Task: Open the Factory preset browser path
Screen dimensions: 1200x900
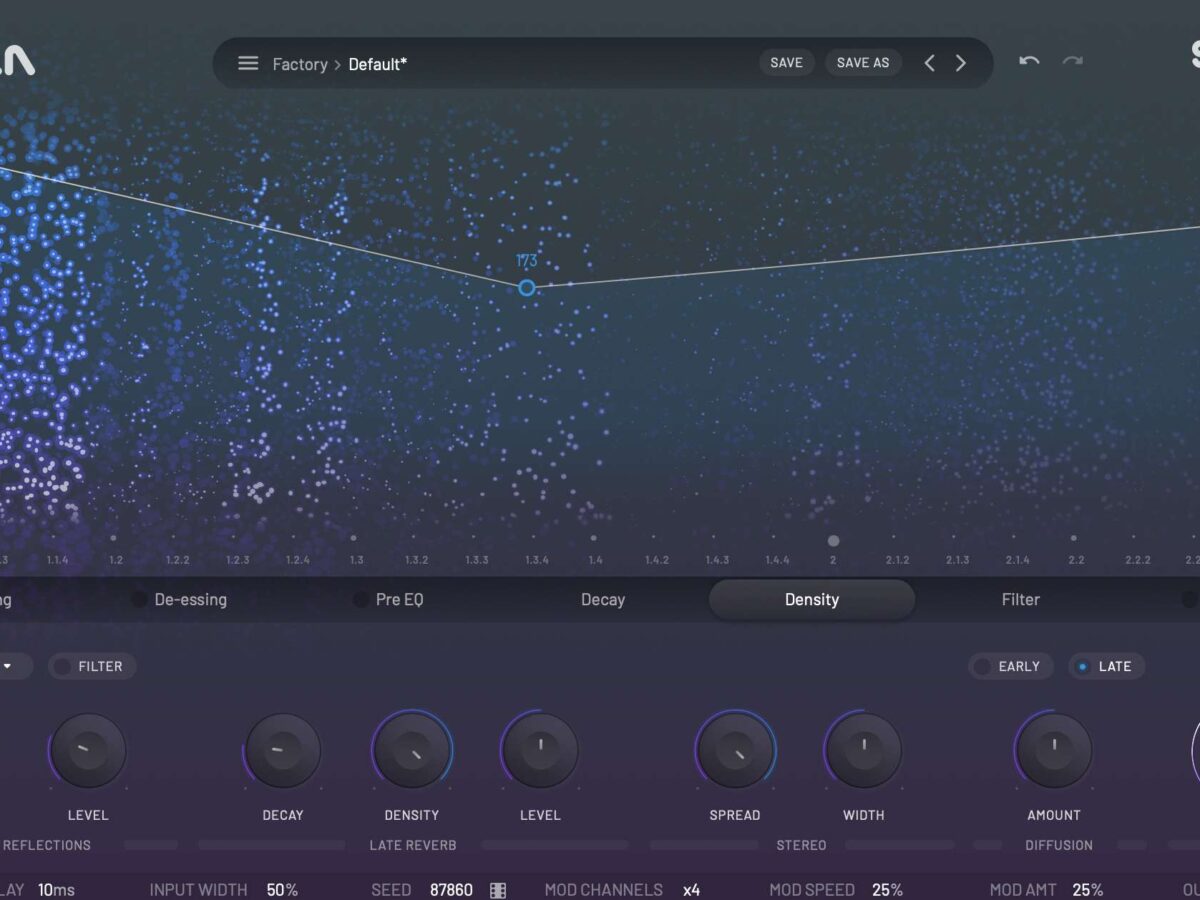Action: (299, 64)
